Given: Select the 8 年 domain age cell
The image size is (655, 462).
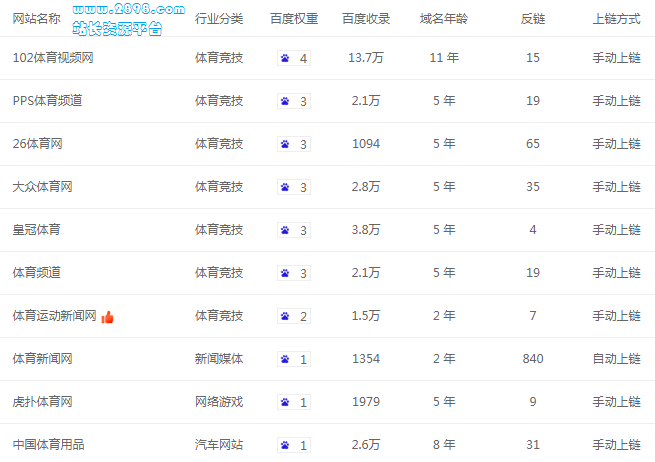Looking at the screenshot, I should pos(444,445).
